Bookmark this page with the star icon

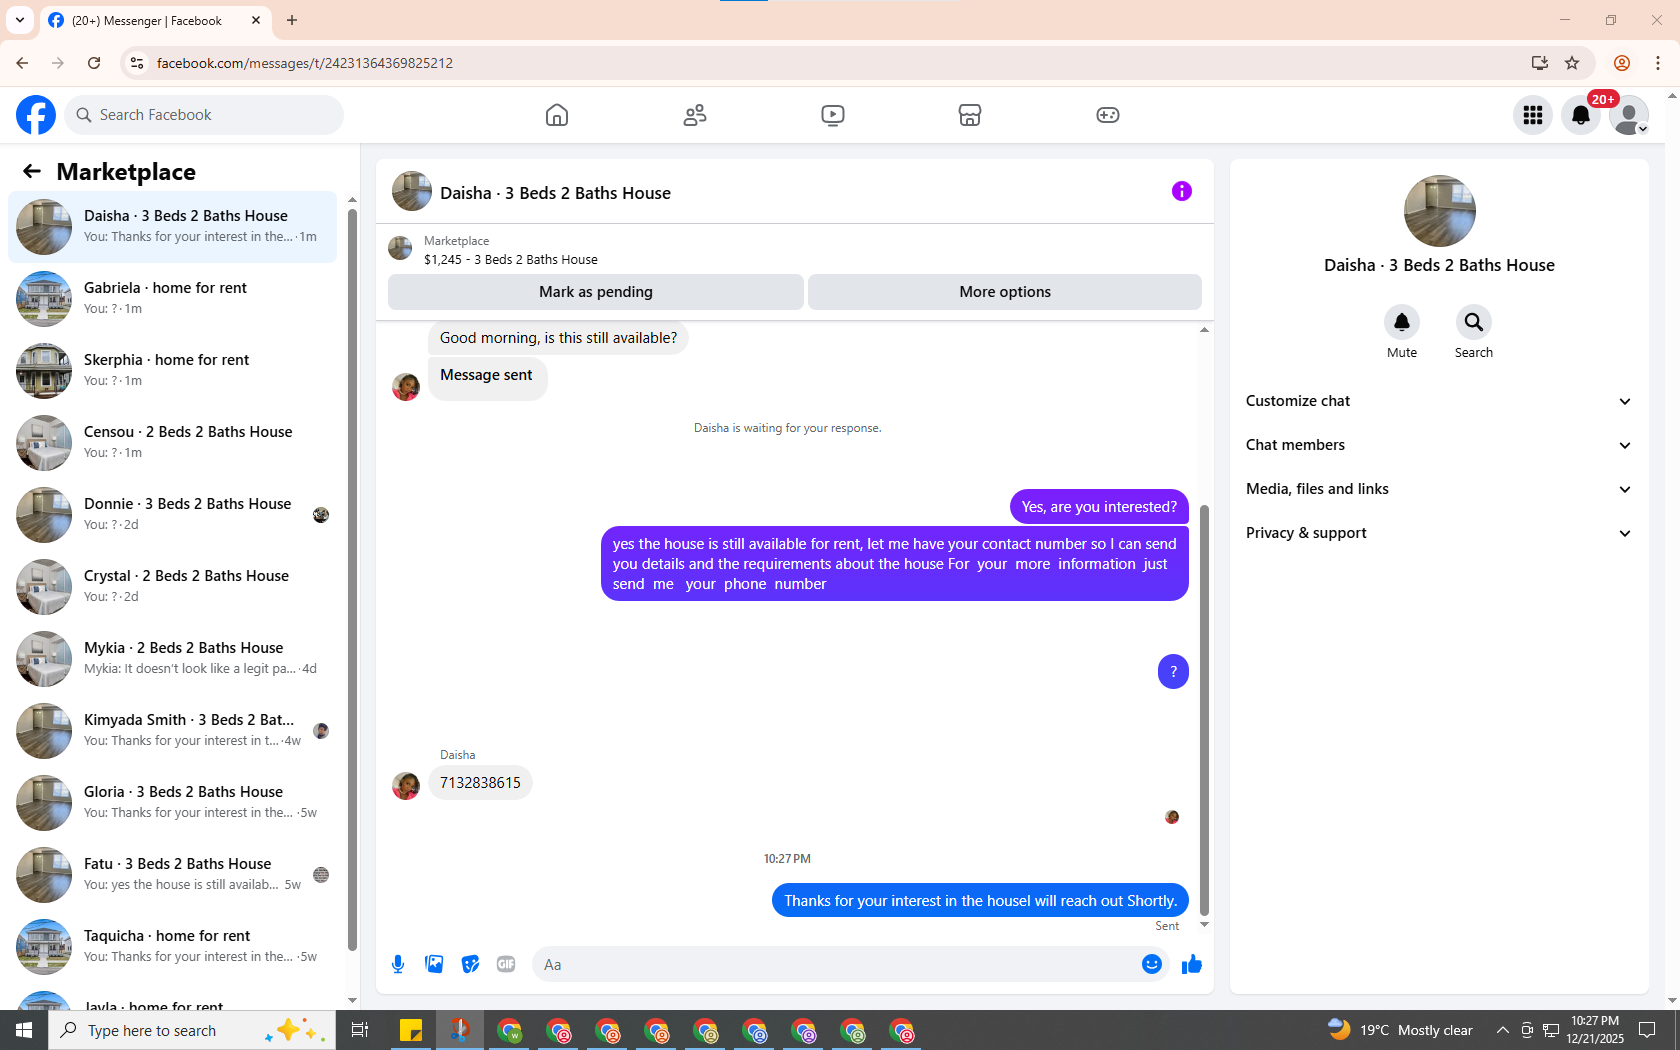(1572, 63)
